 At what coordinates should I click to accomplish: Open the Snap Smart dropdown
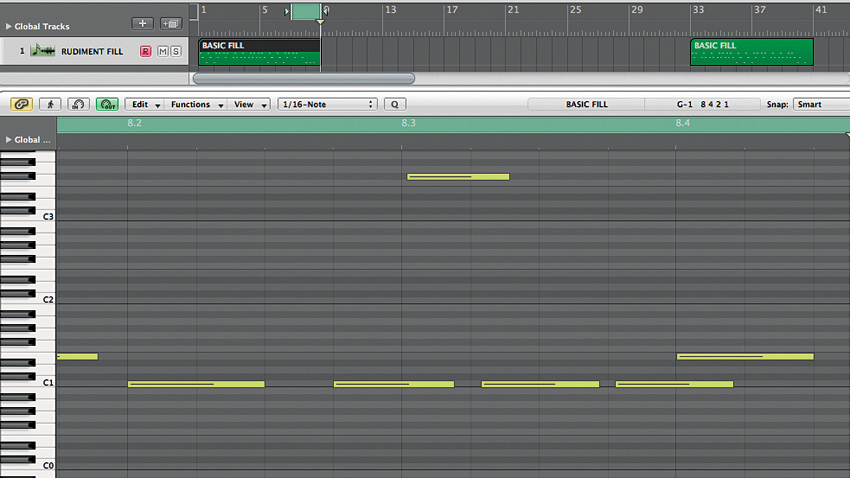pos(821,104)
